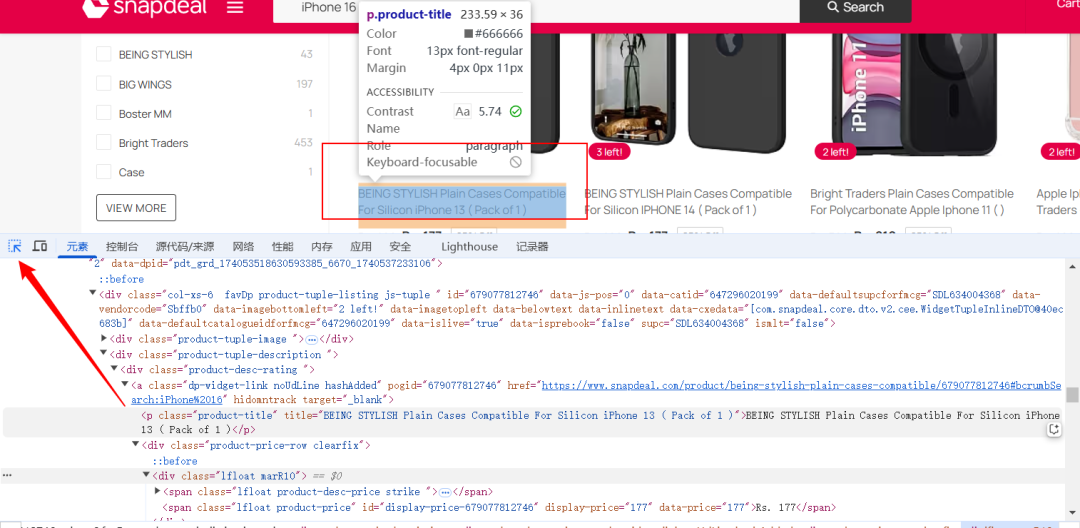Viewport: 1080px width, 528px height.
Task: Click the '3 left!' badge
Action: coord(609,151)
